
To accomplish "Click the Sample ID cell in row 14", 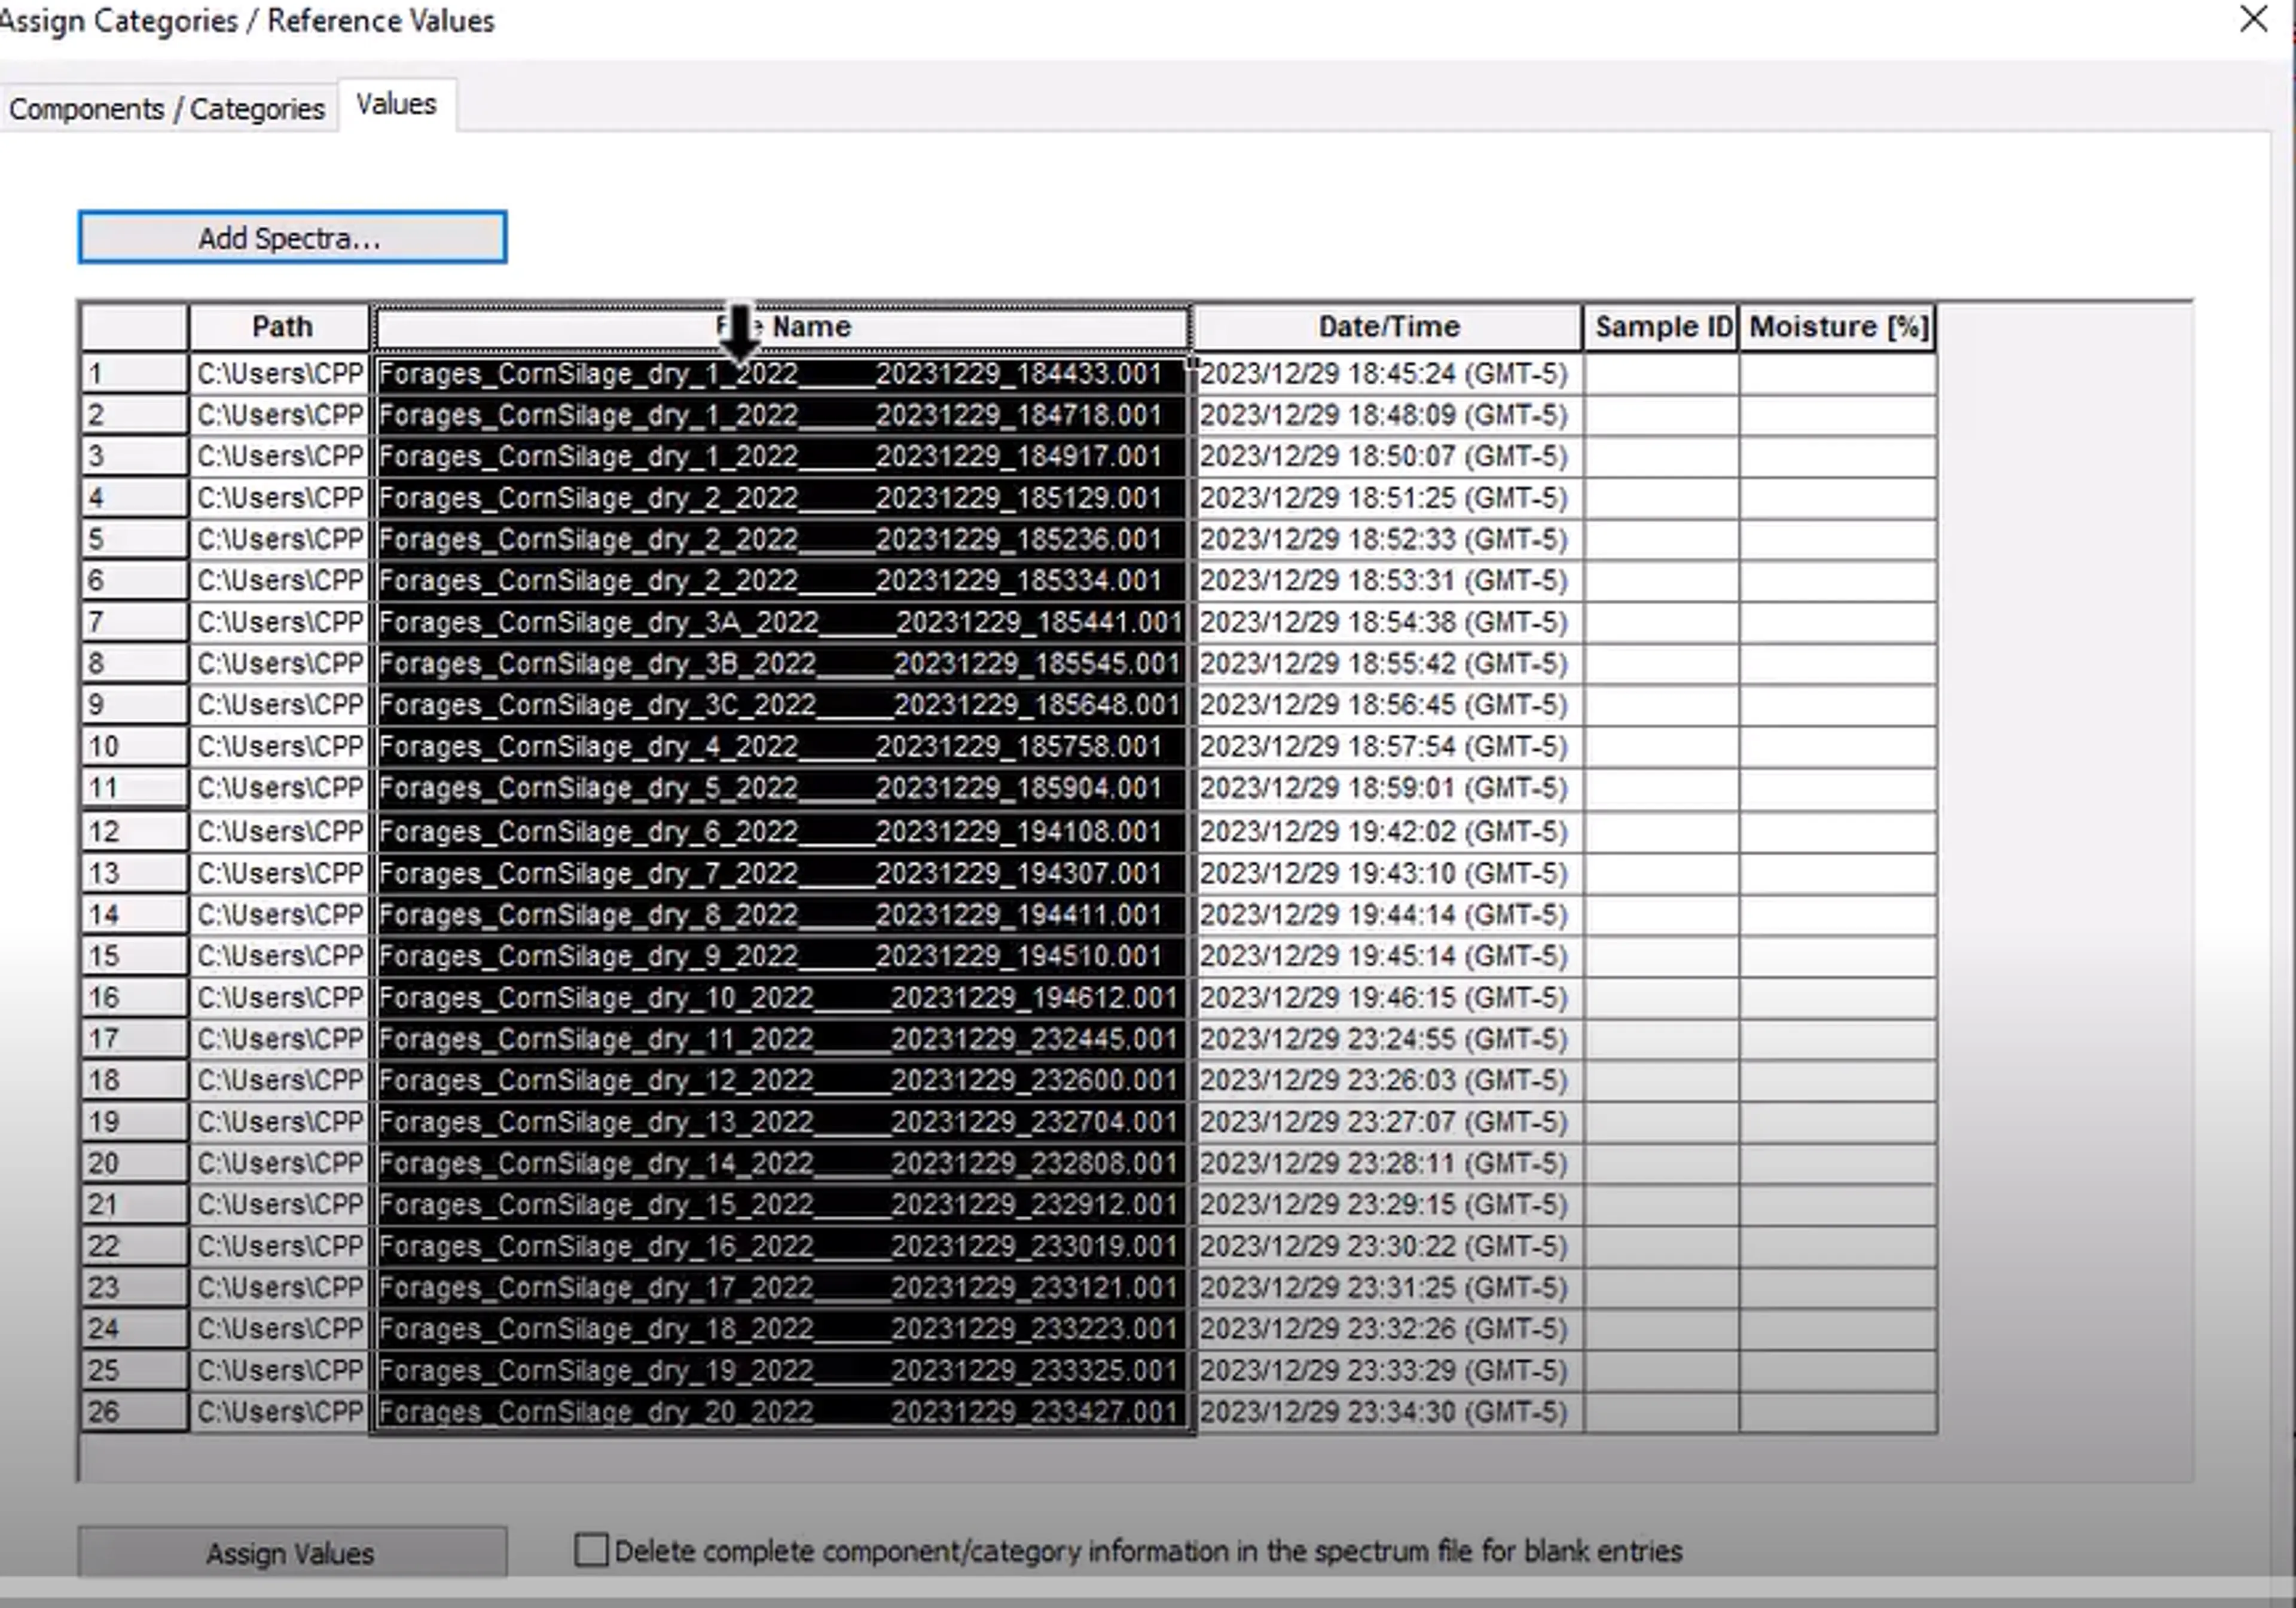I will pos(1661,915).
